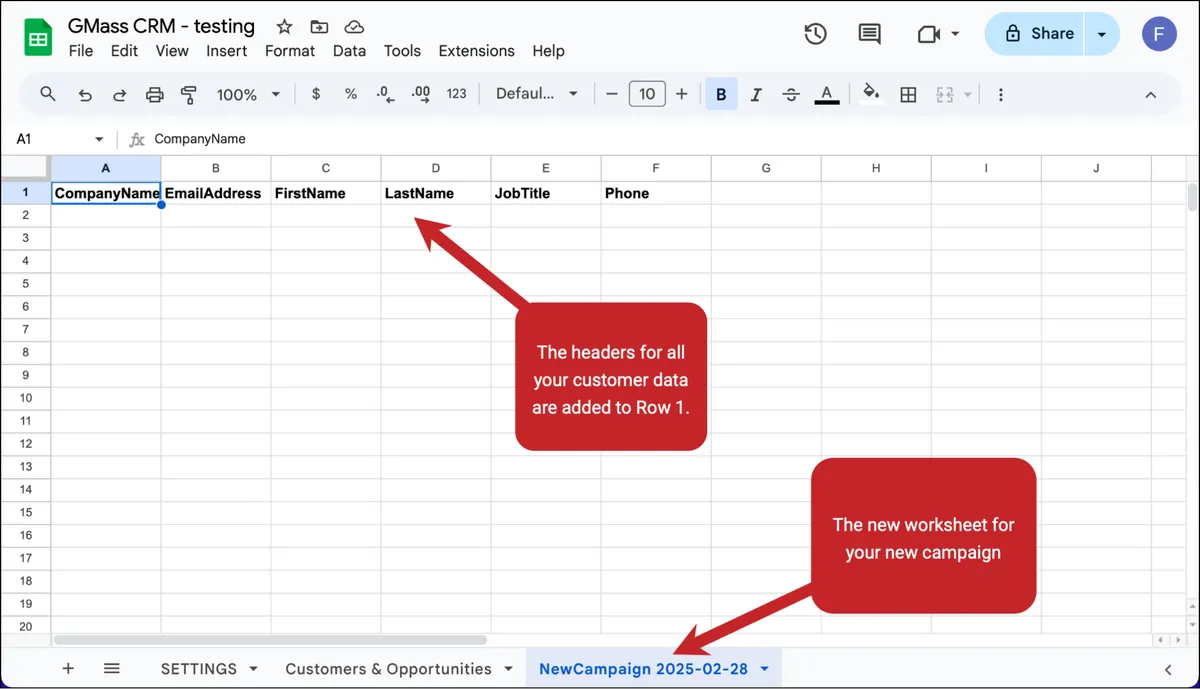Select the NewCampaign 2025-02-28 sheet tab

pos(643,669)
